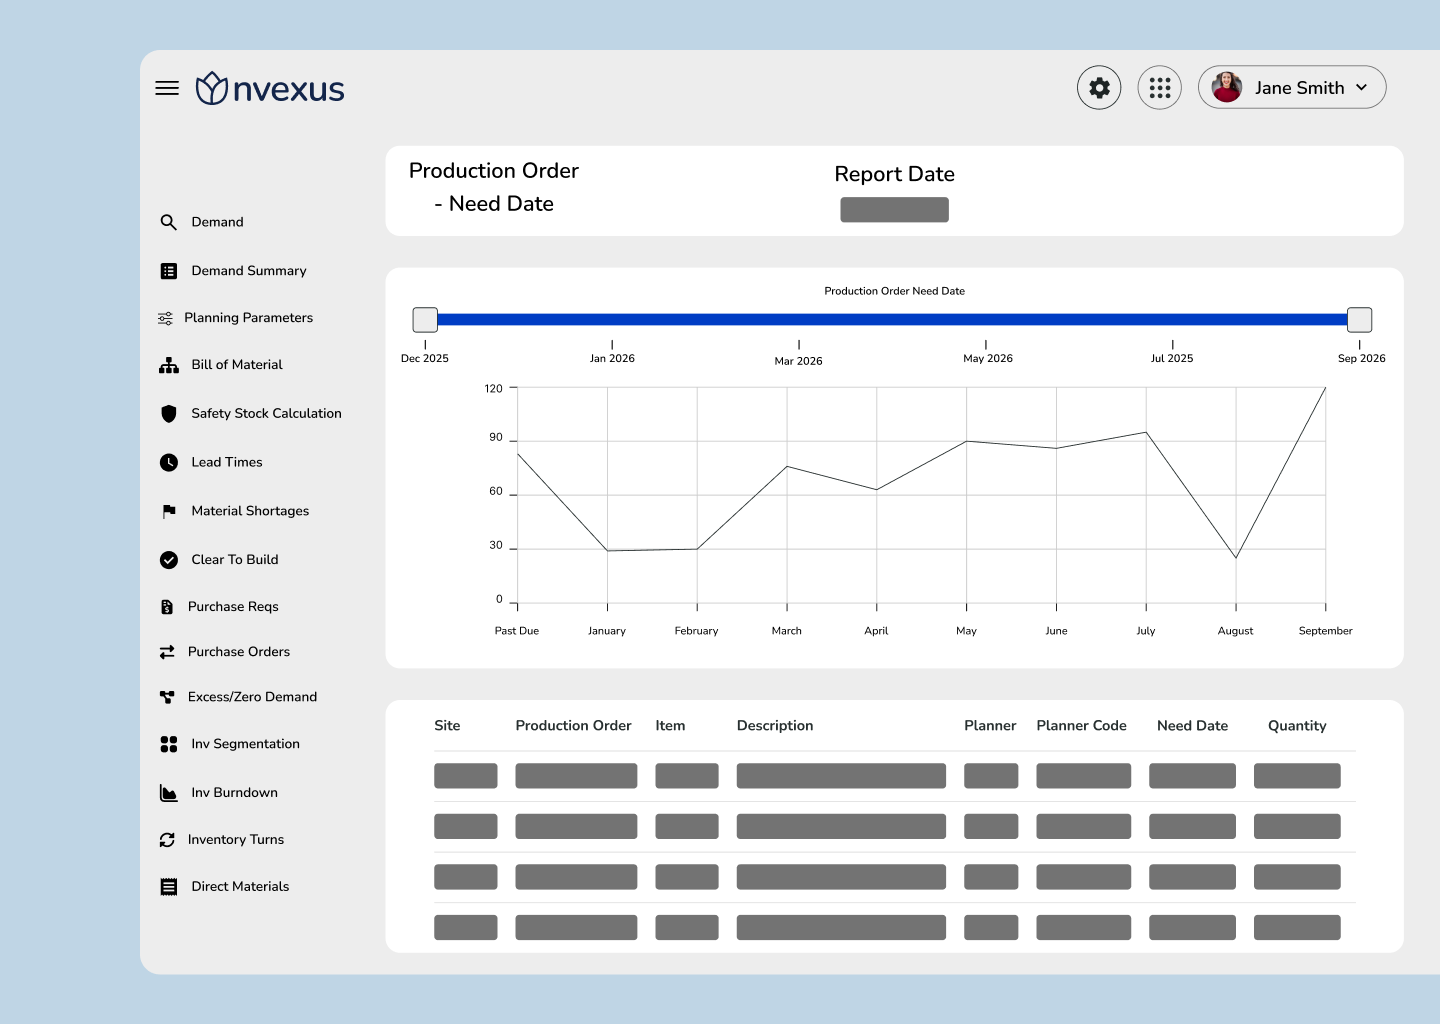
Task: Open Inventory Turns label
Action: [236, 840]
